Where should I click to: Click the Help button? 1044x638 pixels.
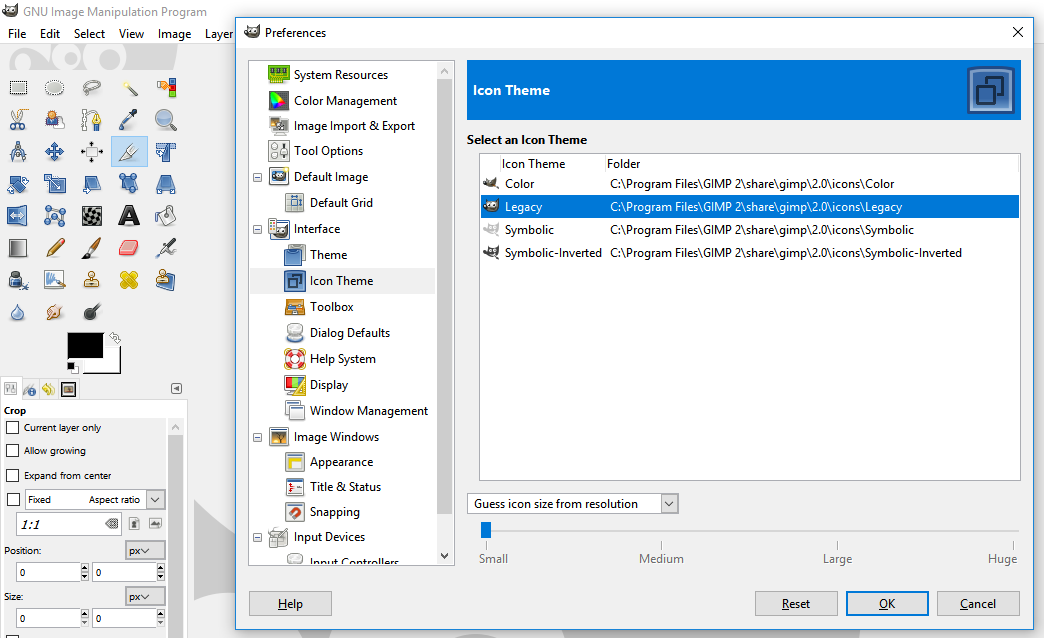(290, 604)
